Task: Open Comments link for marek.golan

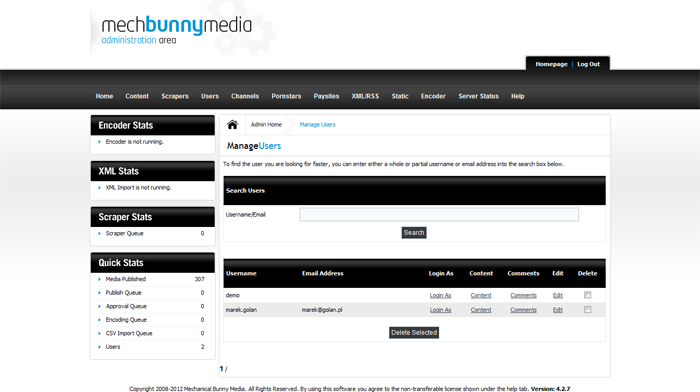Action: pyautogui.click(x=523, y=310)
